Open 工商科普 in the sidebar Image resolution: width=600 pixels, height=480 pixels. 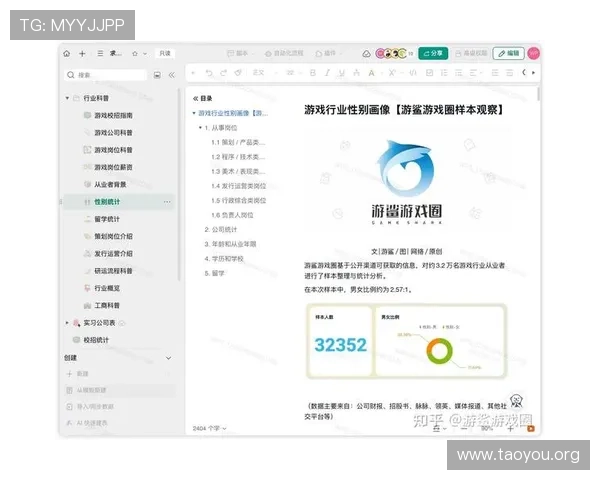(107, 305)
